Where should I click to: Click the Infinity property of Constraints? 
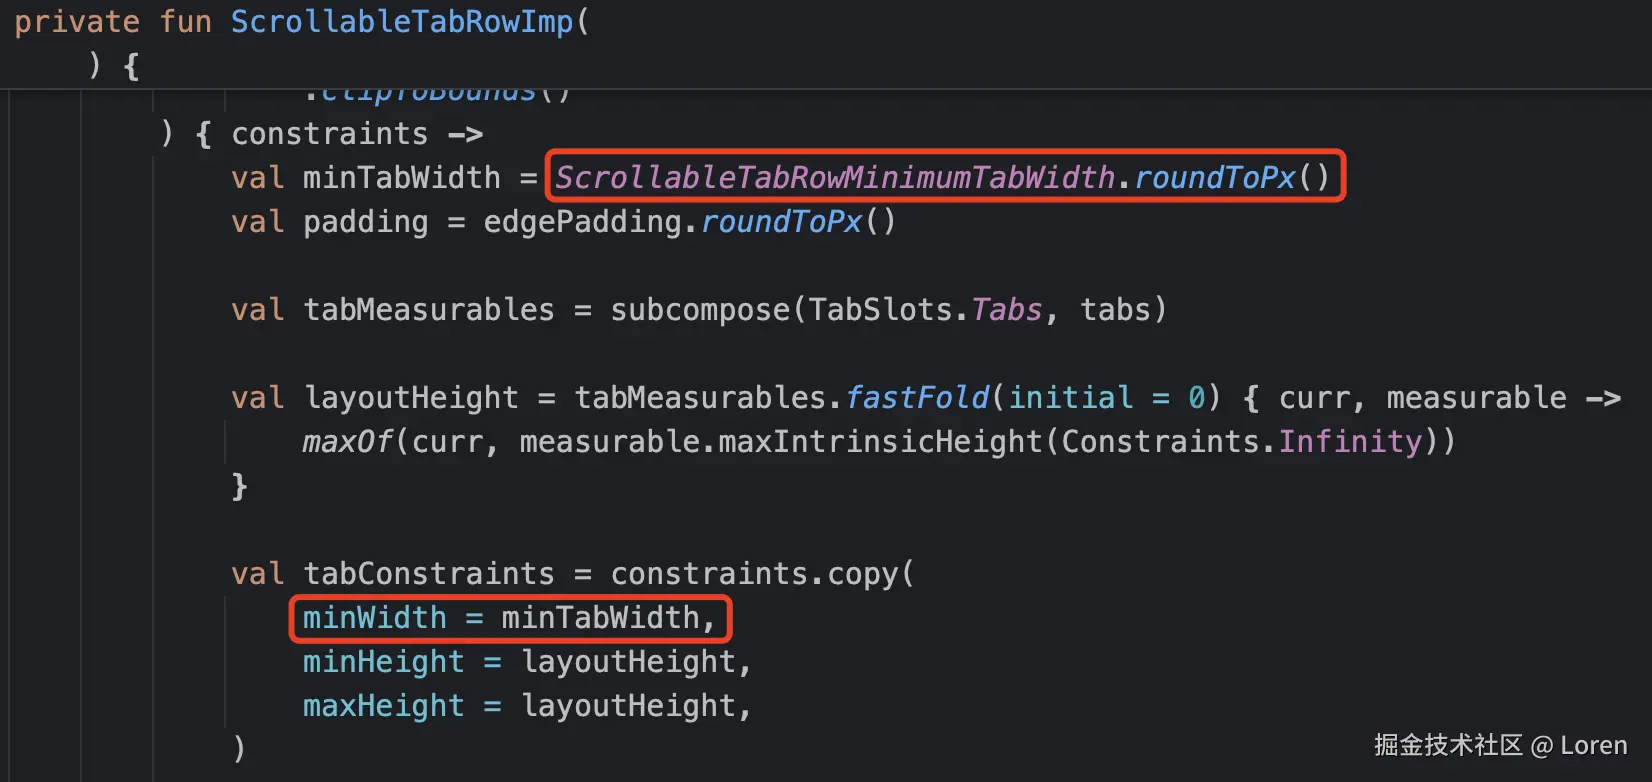pos(1350,442)
